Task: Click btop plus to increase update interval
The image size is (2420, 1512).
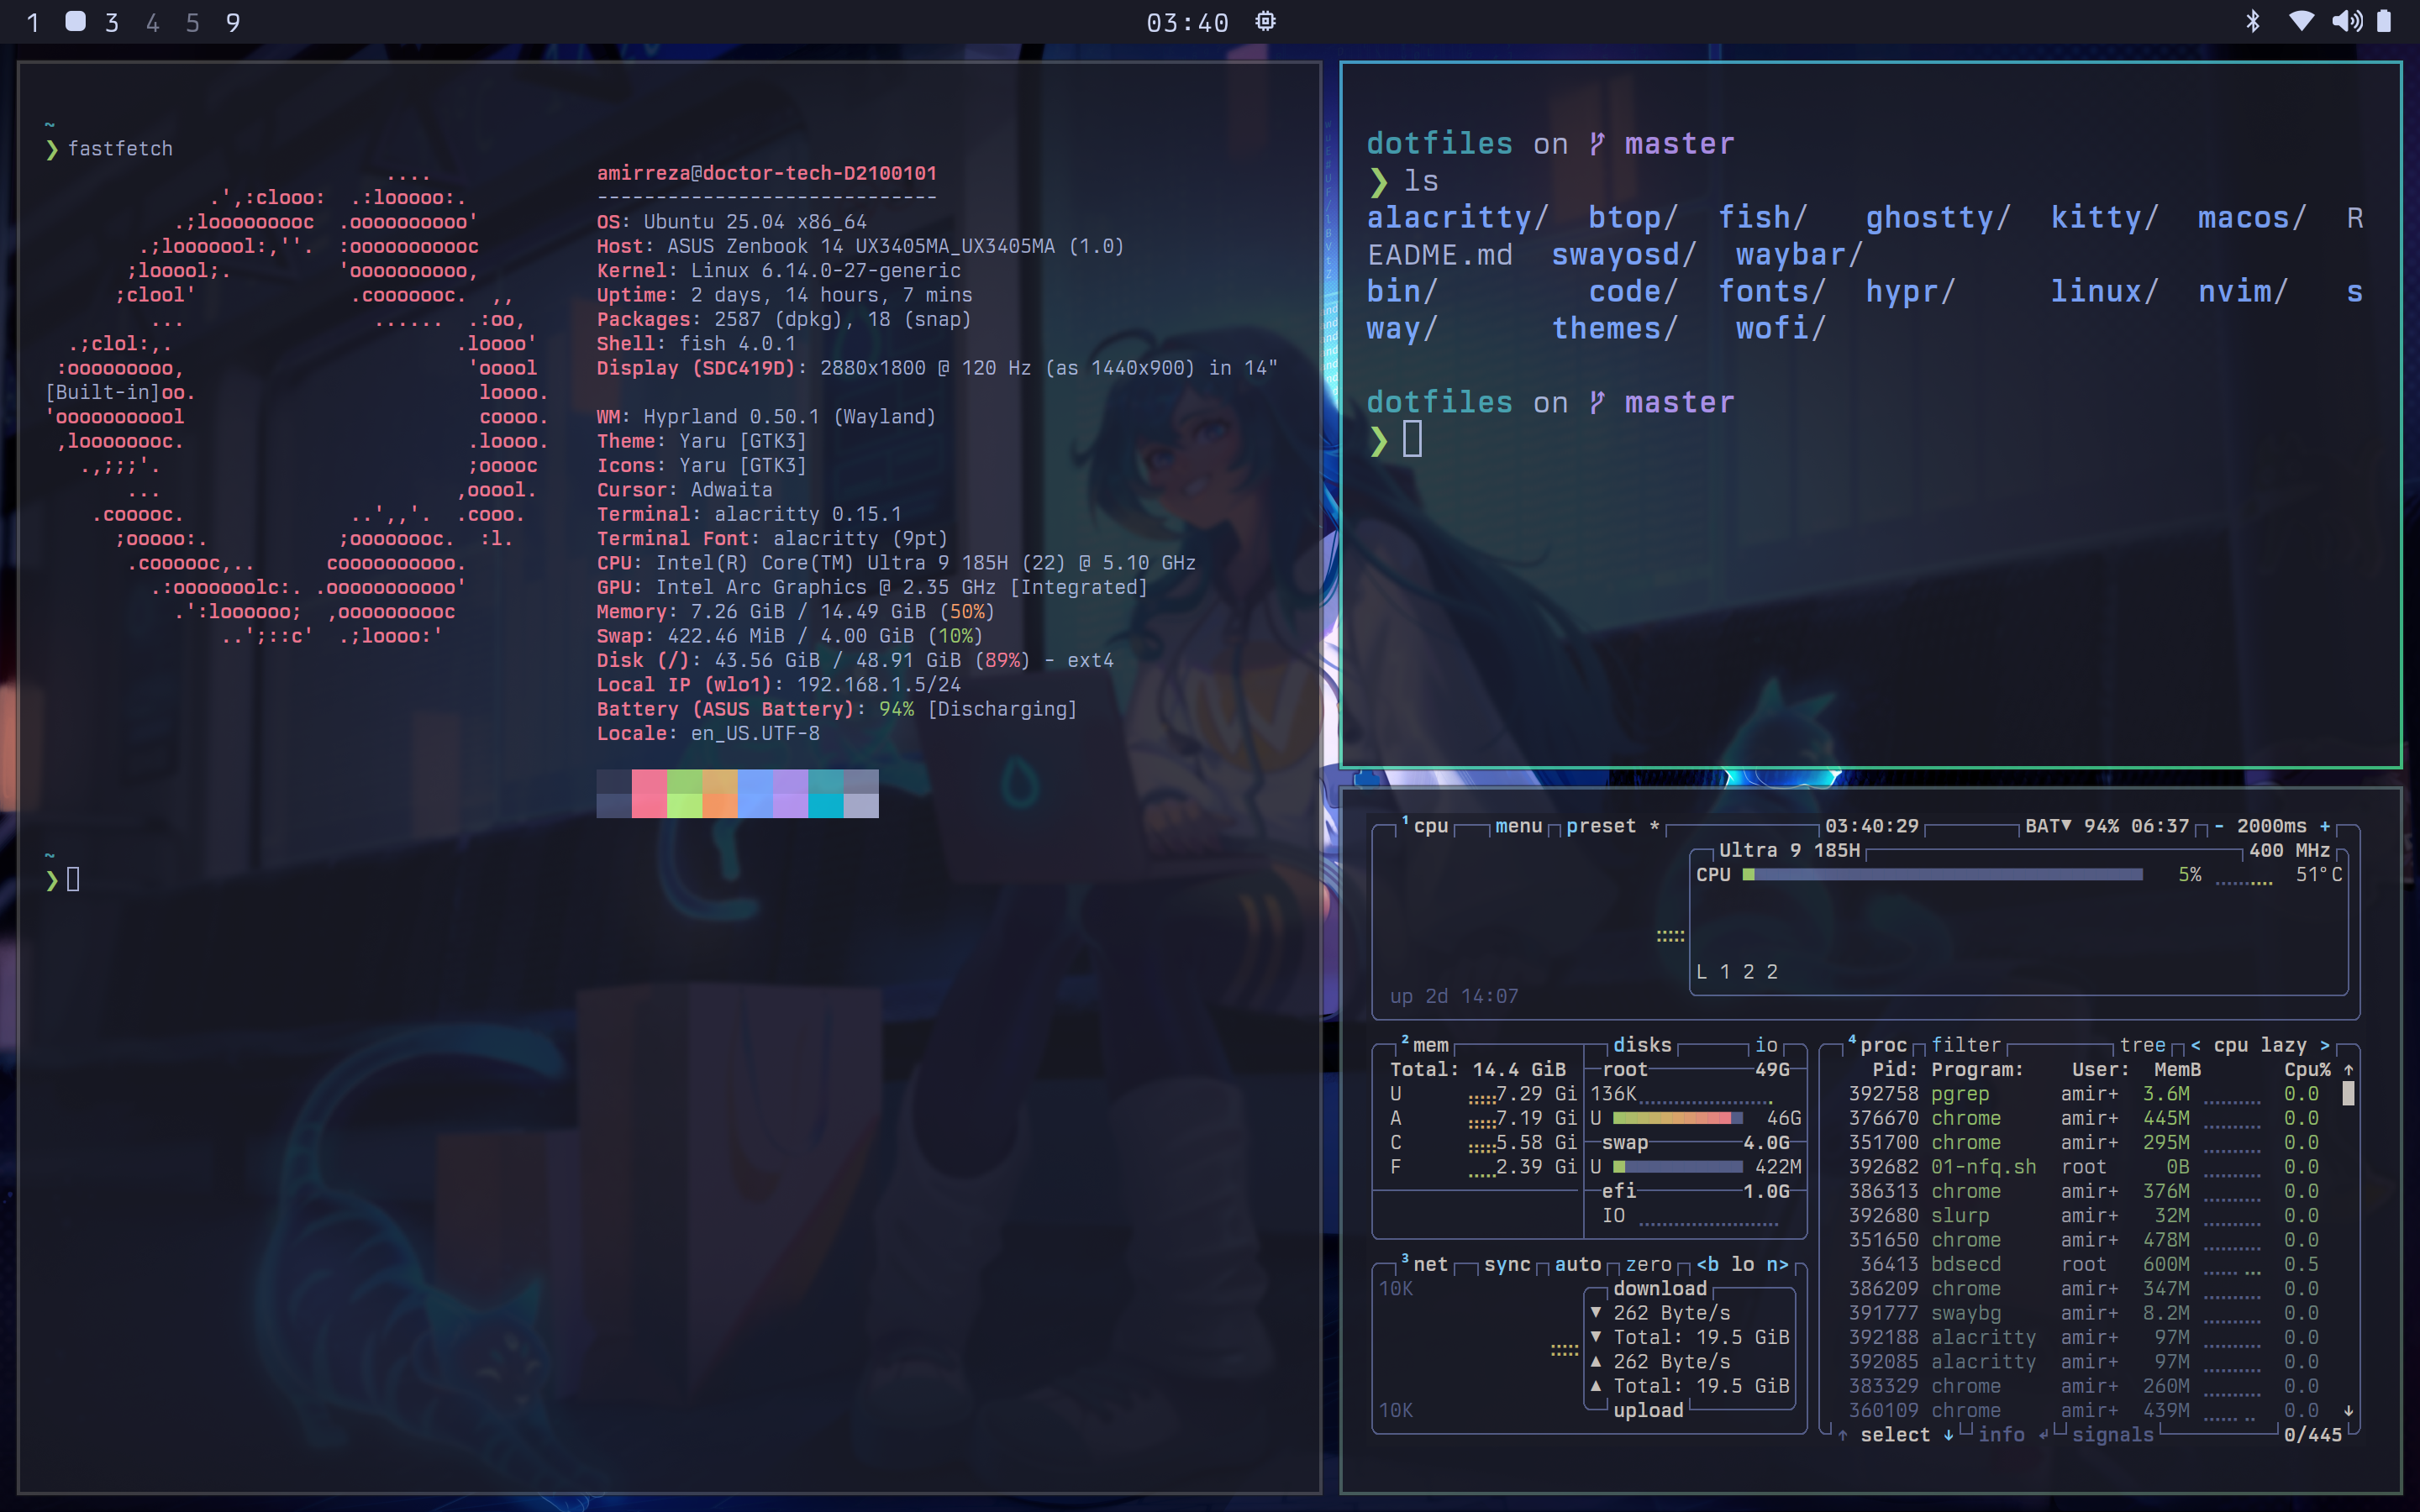Action: (x=2325, y=826)
